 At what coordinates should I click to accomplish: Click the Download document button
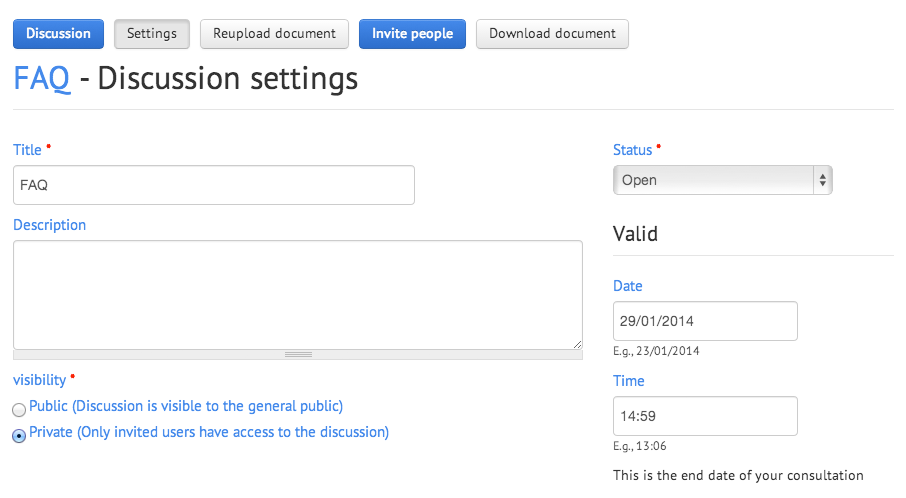pyautogui.click(x=552, y=34)
